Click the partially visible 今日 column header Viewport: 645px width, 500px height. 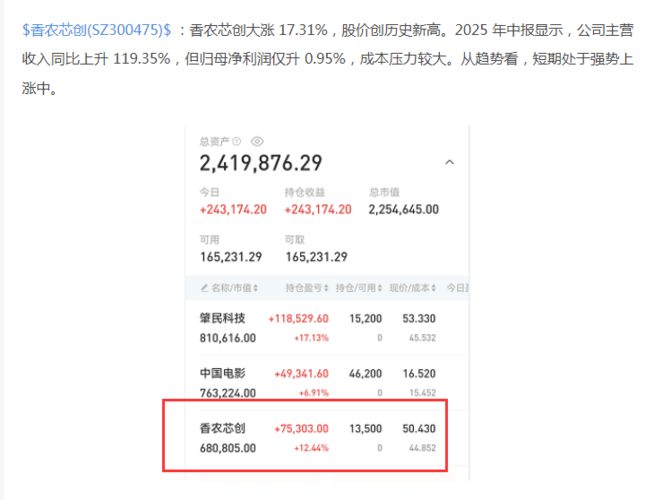click(457, 288)
